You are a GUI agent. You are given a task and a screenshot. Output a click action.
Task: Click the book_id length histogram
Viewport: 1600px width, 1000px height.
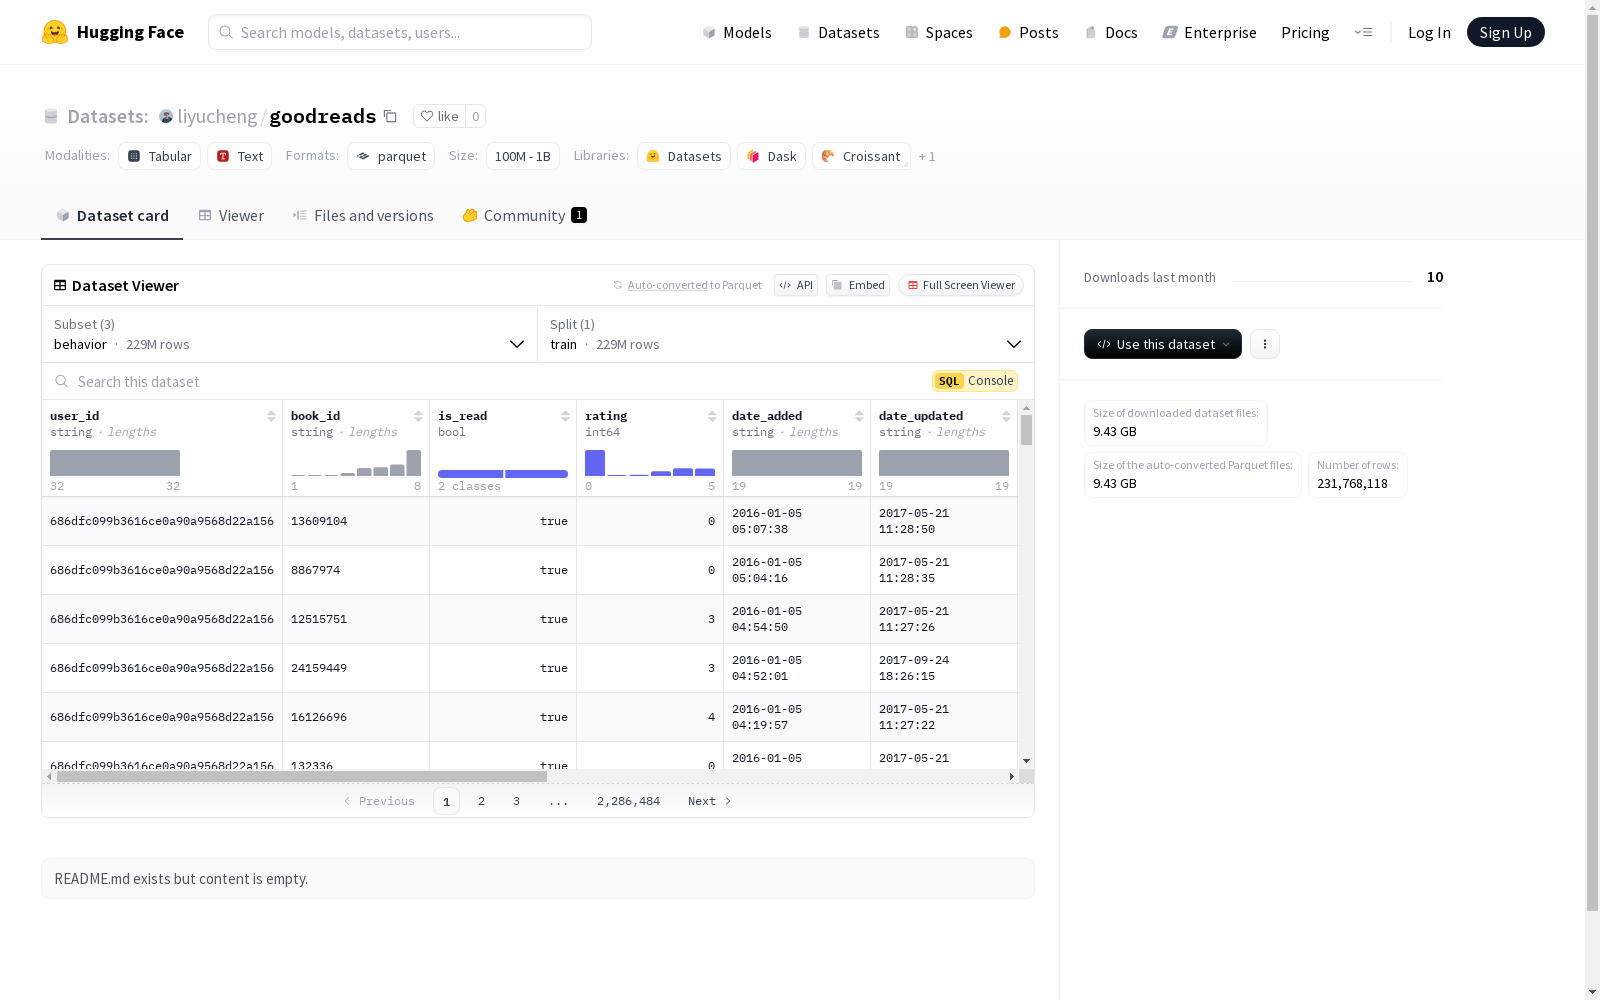coord(356,463)
